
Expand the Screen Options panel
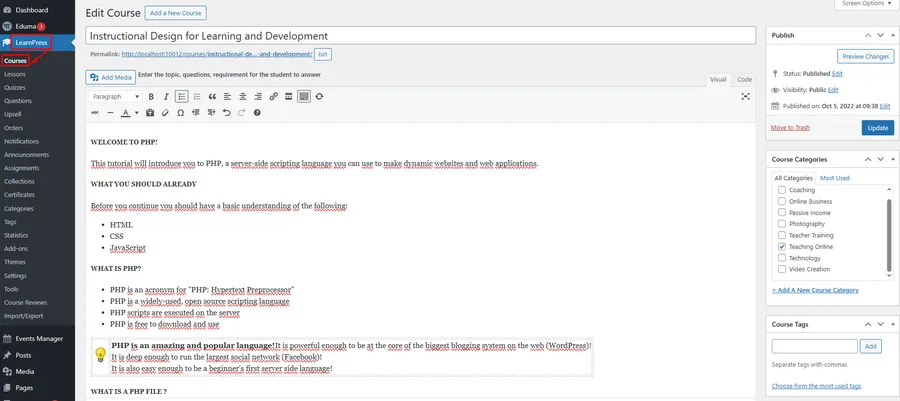coord(866,4)
